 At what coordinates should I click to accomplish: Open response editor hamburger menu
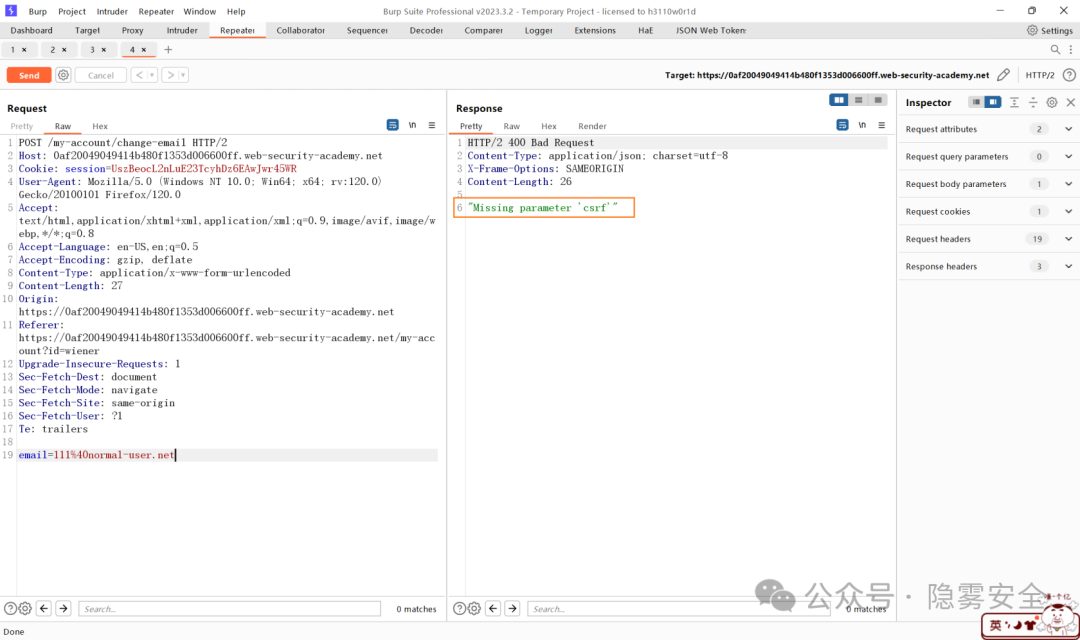(882, 125)
